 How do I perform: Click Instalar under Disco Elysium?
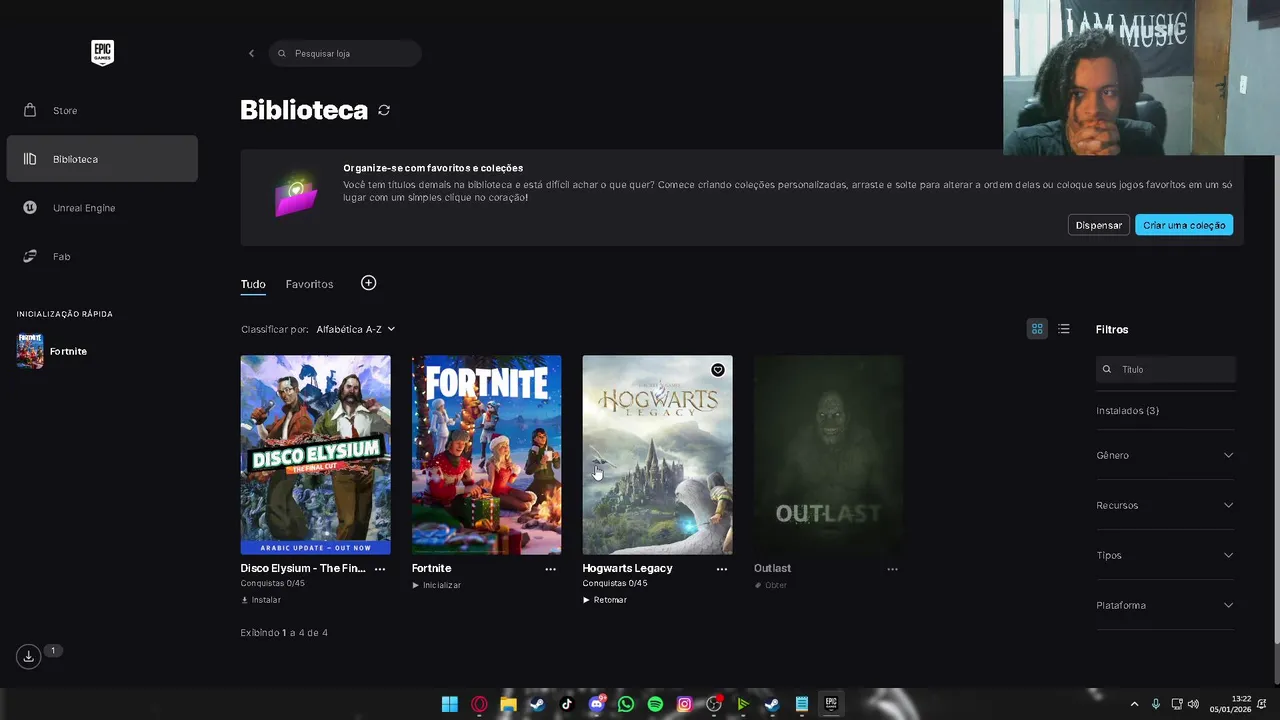point(261,600)
